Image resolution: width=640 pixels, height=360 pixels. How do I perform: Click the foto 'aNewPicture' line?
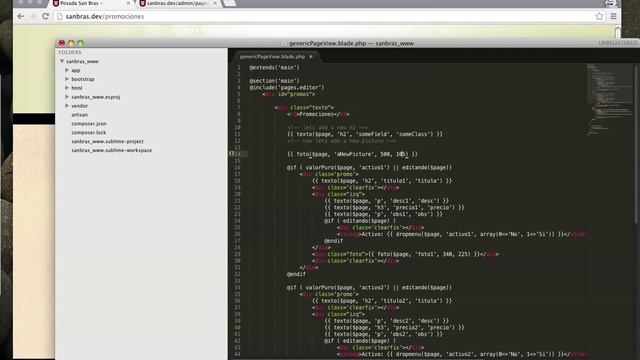(x=352, y=154)
